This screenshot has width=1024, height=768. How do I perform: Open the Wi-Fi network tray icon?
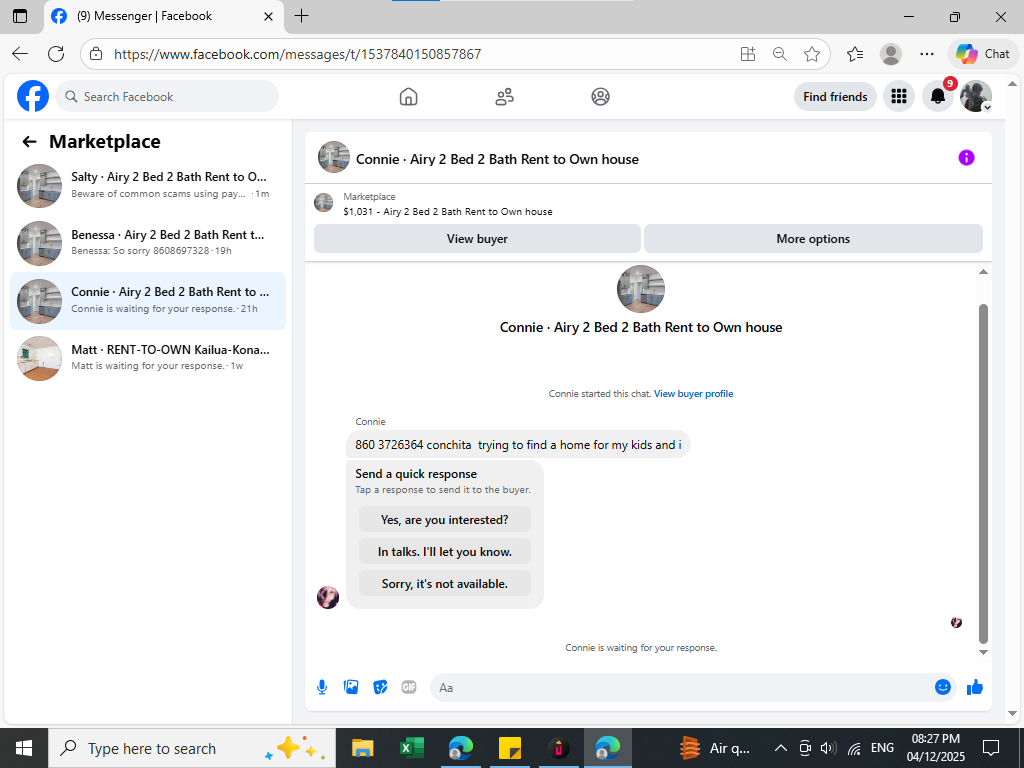click(854, 748)
